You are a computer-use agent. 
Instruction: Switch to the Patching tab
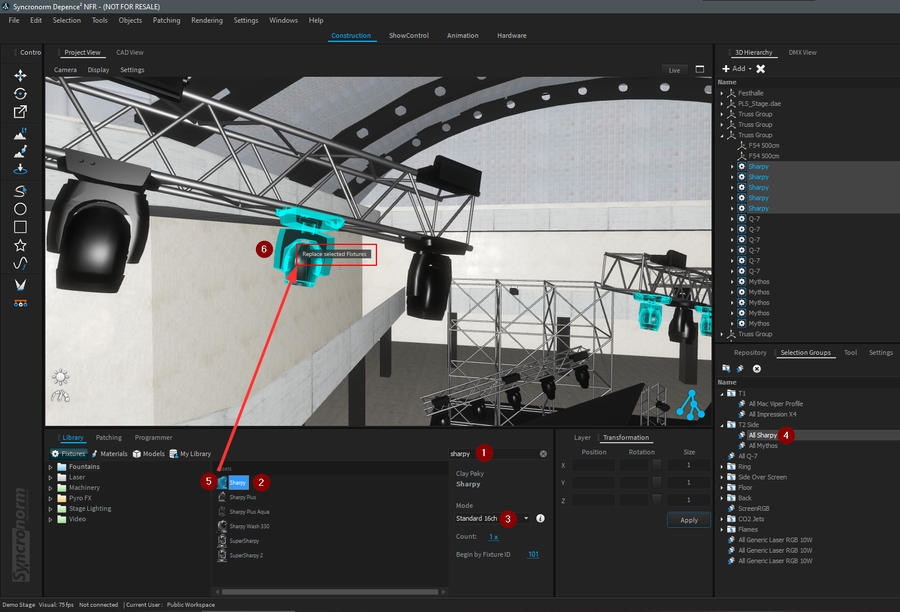108,438
